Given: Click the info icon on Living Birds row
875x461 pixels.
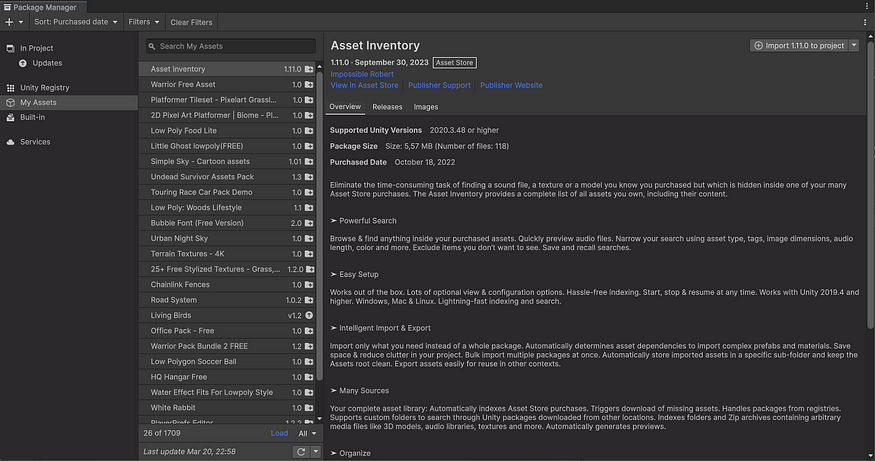Looking at the screenshot, I should tap(309, 316).
